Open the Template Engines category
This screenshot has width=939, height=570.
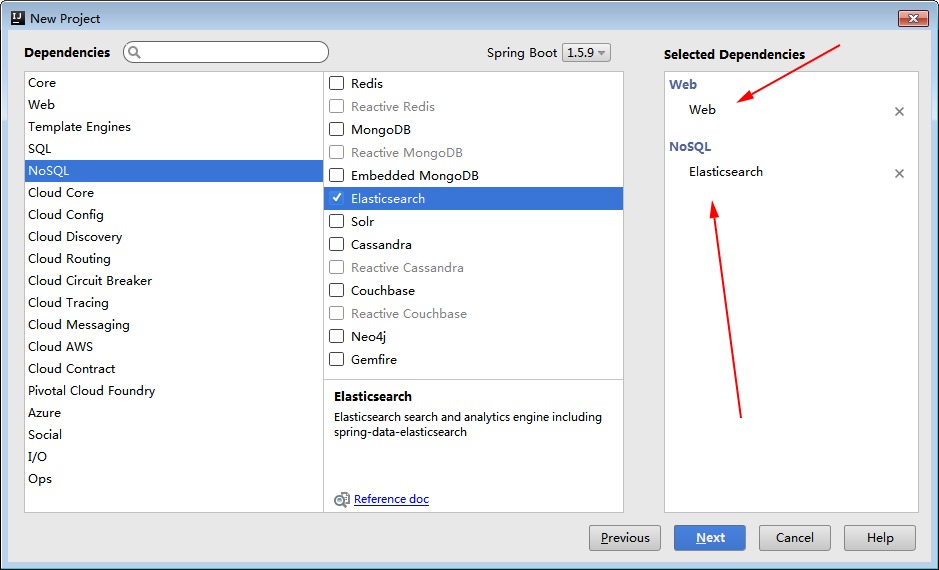(79, 127)
